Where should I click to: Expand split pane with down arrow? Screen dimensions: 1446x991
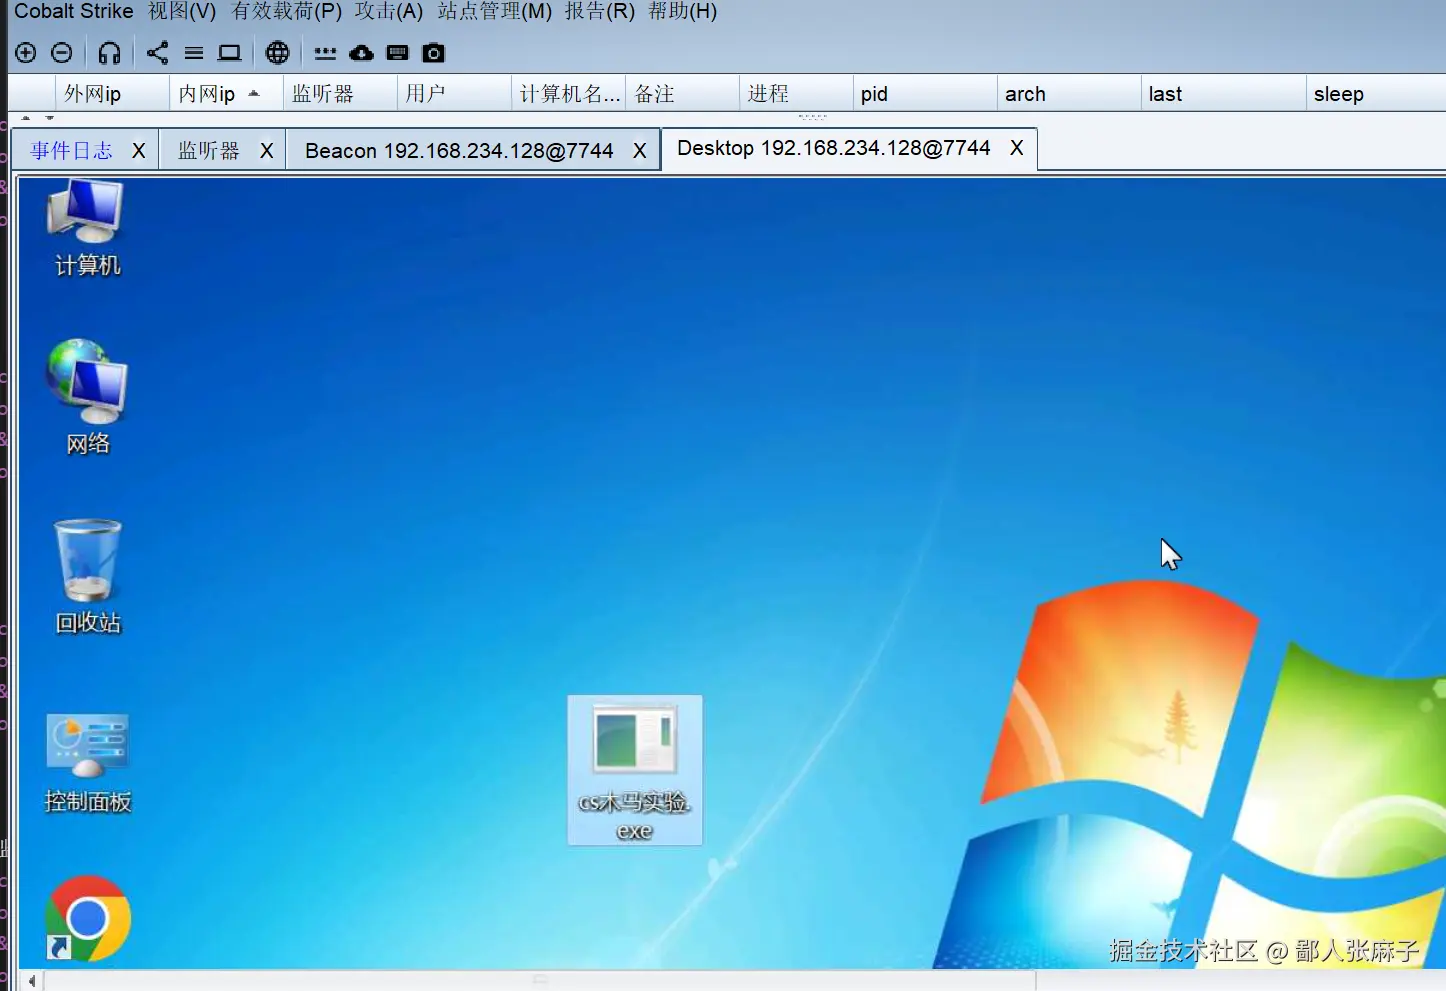coord(50,117)
